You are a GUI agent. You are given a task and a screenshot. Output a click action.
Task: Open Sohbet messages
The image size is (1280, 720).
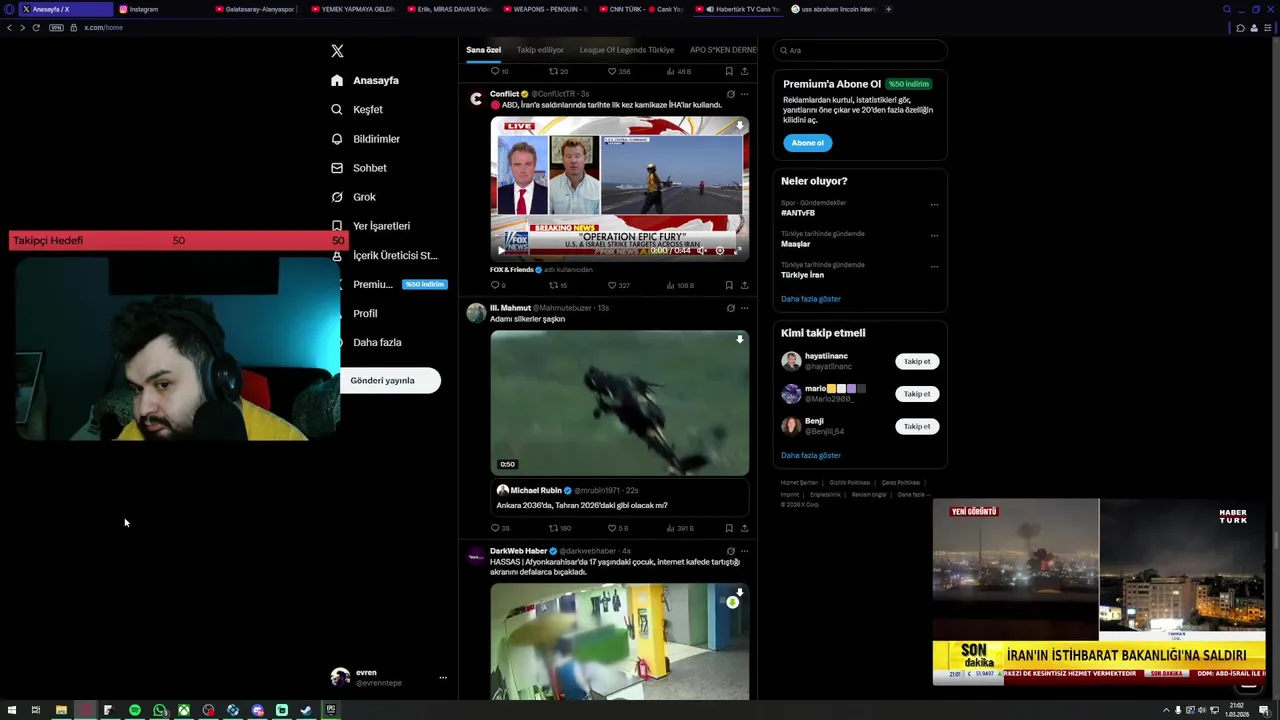pyautogui.click(x=358, y=168)
